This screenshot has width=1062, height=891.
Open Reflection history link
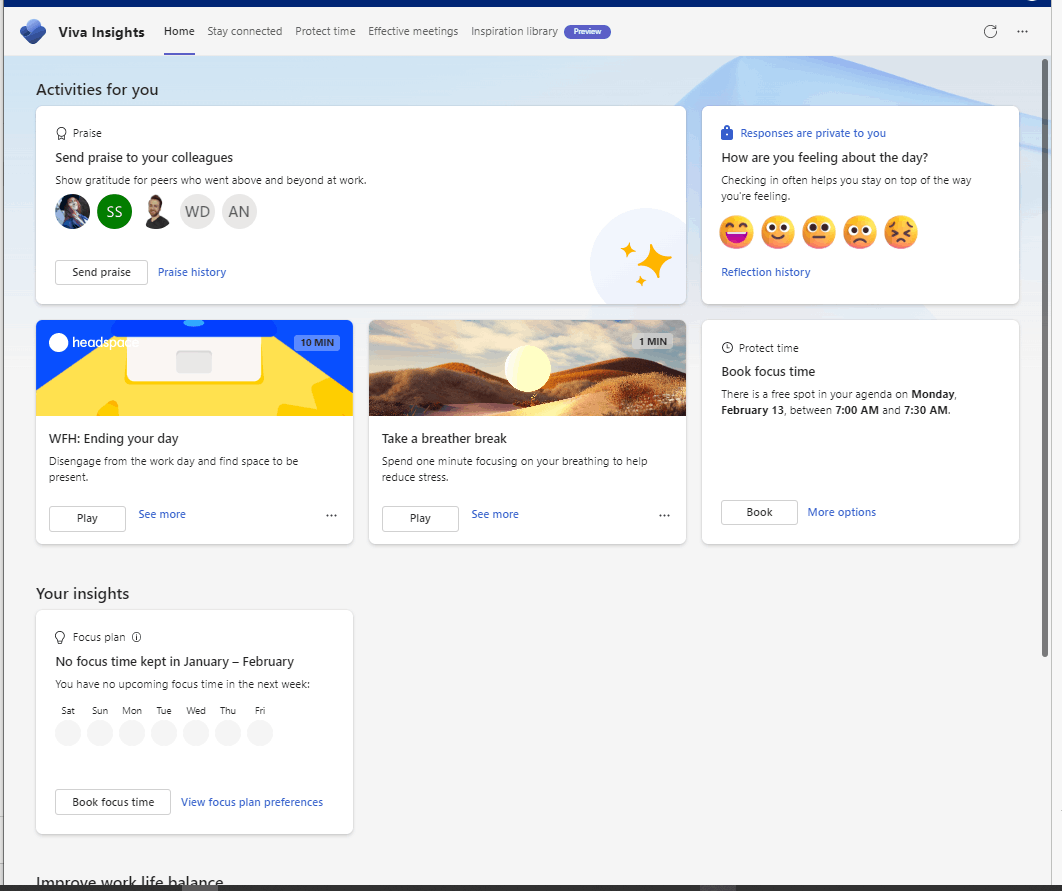click(765, 272)
